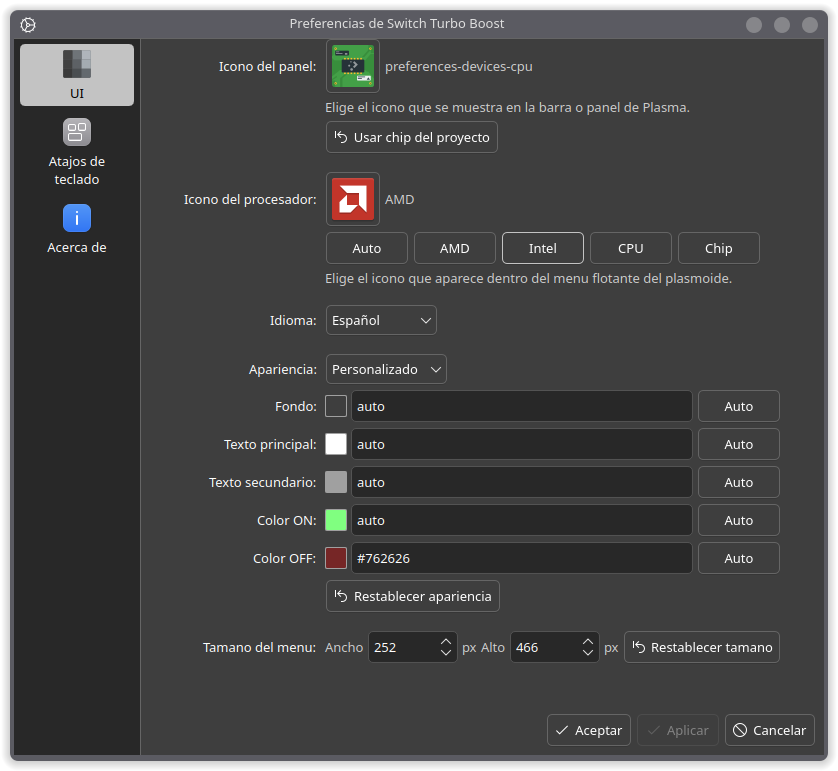Decrease the Alto value with down arrow

click(x=588, y=653)
